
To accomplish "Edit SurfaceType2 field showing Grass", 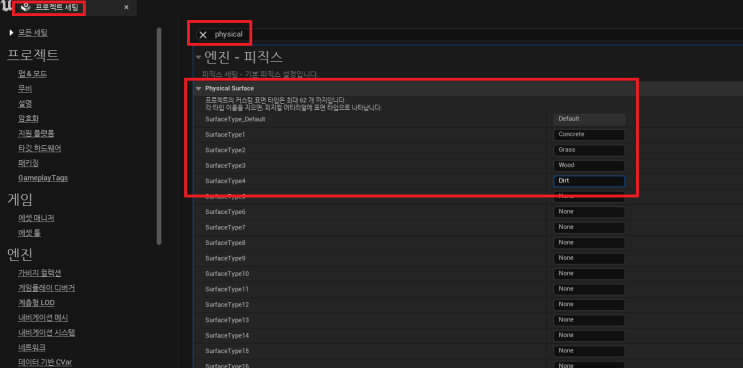I will (589, 150).
